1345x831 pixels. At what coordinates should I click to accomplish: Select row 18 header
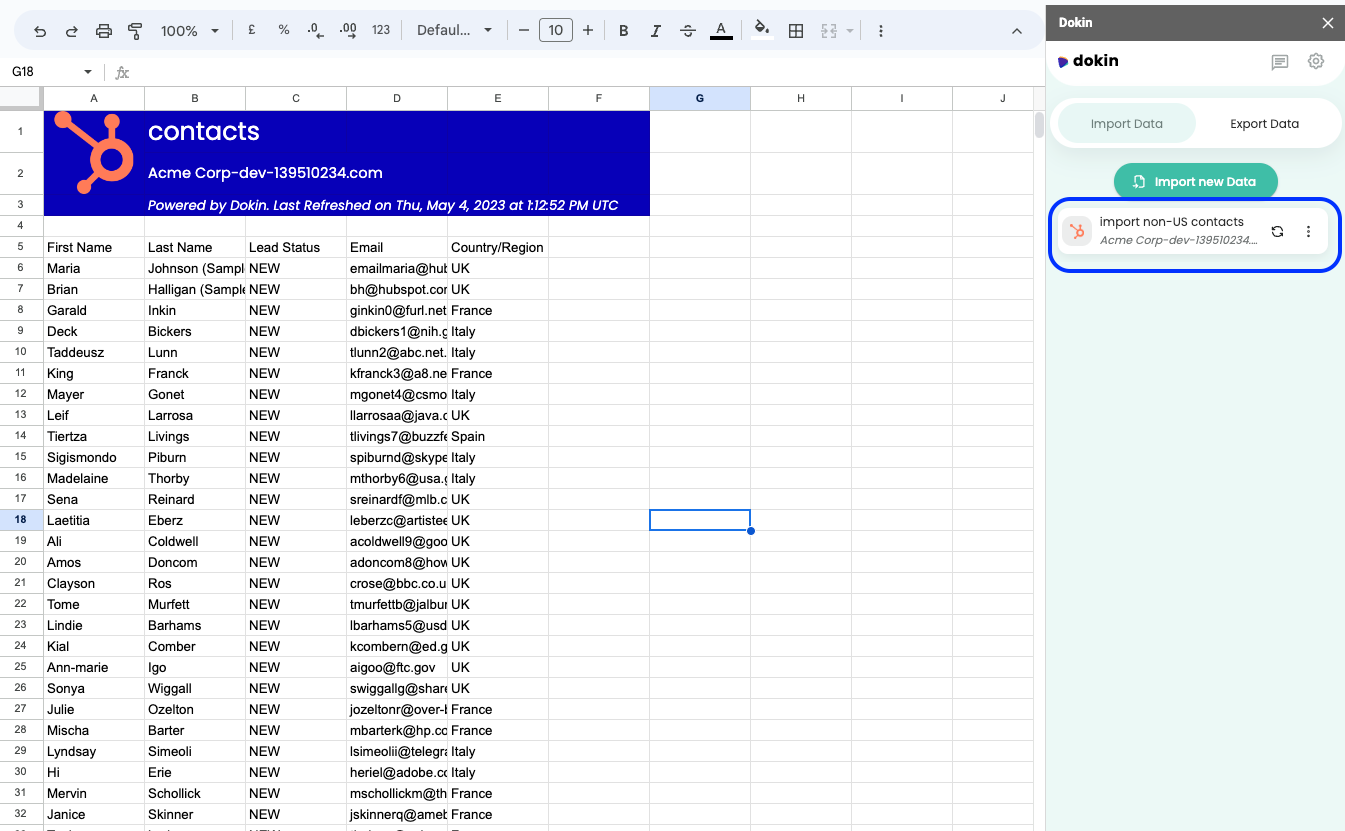(x=21, y=520)
